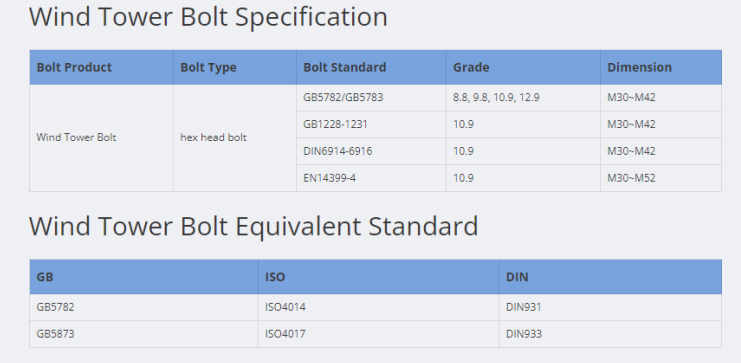Click the Wind Tower Bolt Specification heading
This screenshot has height=363, width=741.
click(208, 17)
